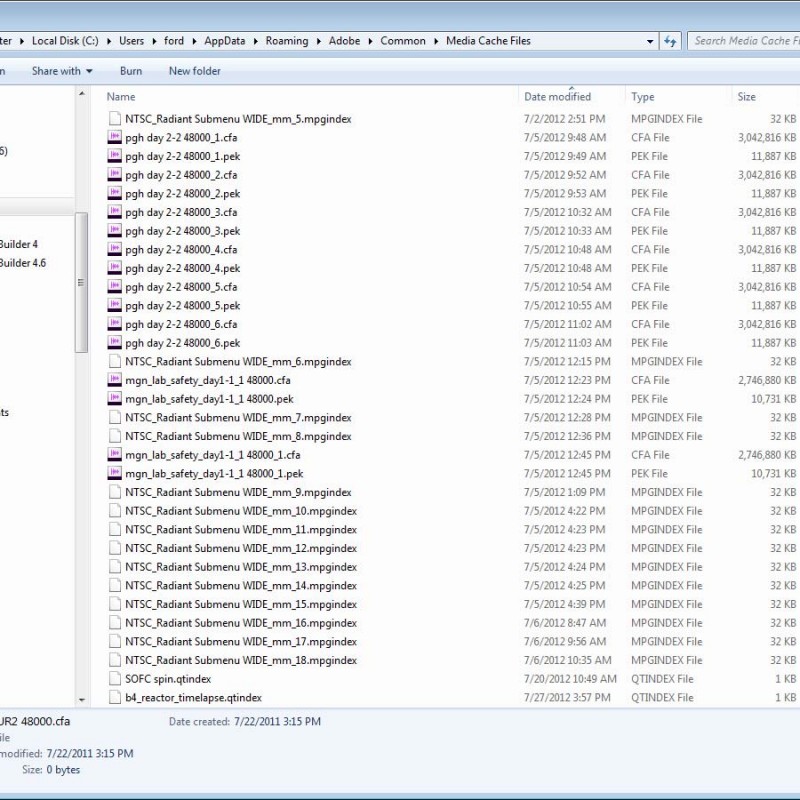Image resolution: width=800 pixels, height=800 pixels.
Task: Go to the Adobe folder in the address path
Action: point(345,41)
